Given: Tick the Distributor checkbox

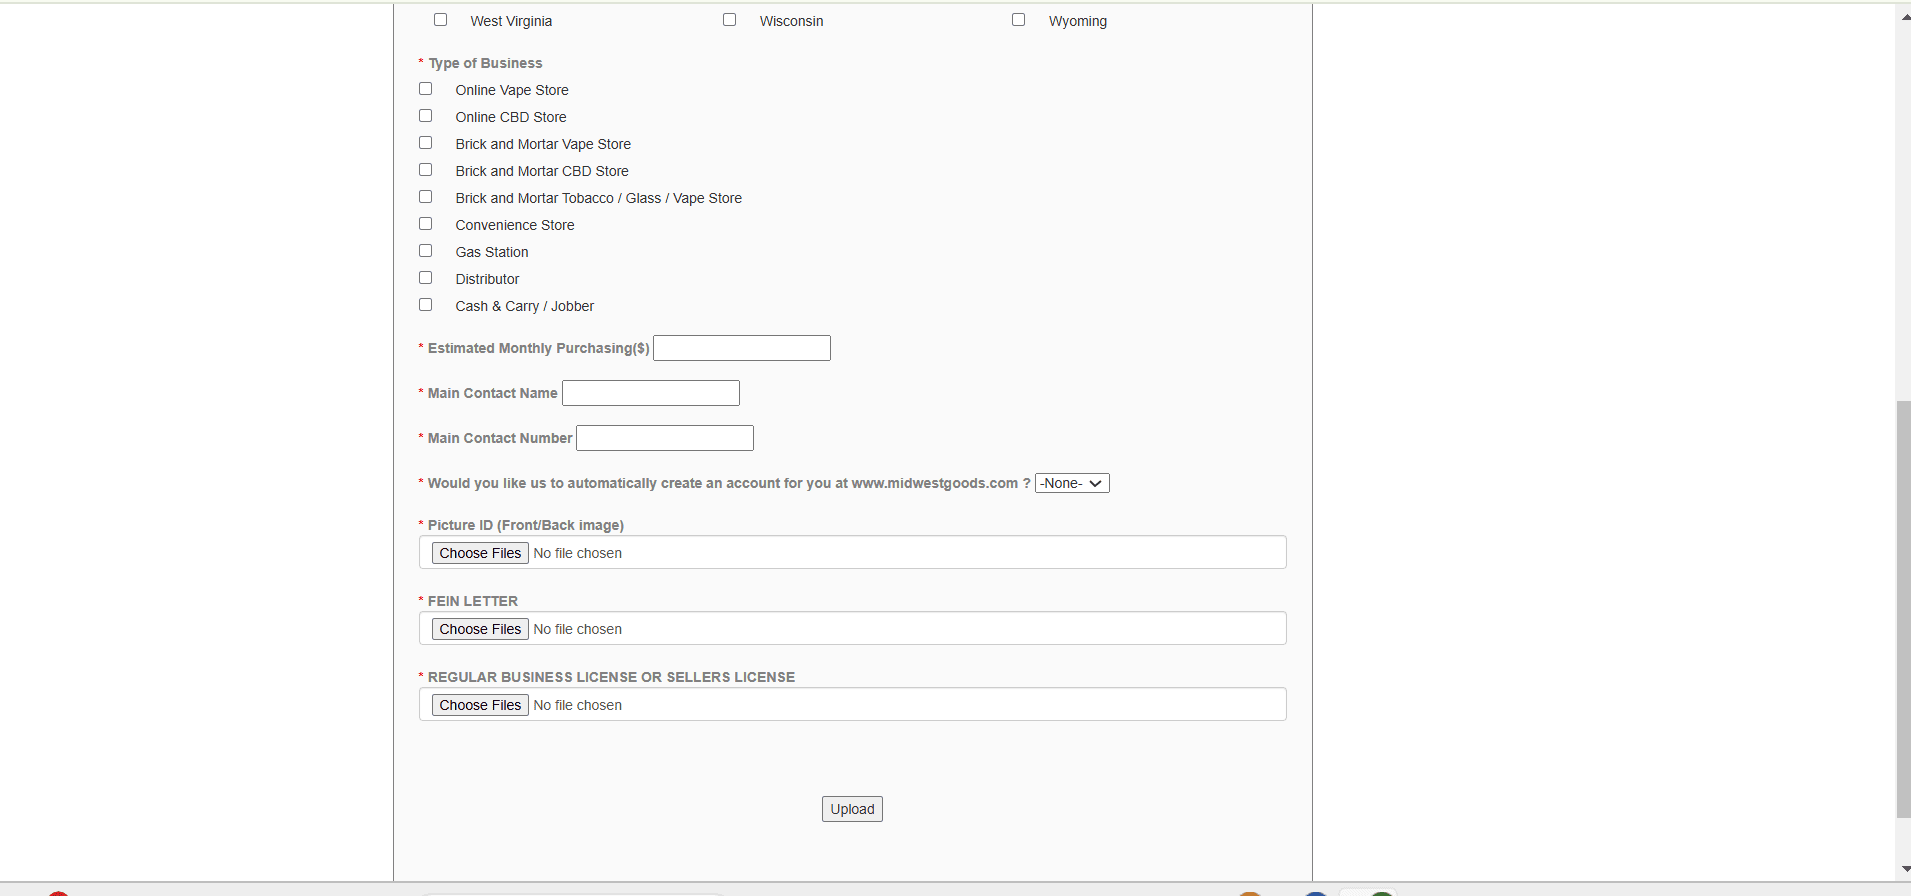Looking at the screenshot, I should (425, 278).
